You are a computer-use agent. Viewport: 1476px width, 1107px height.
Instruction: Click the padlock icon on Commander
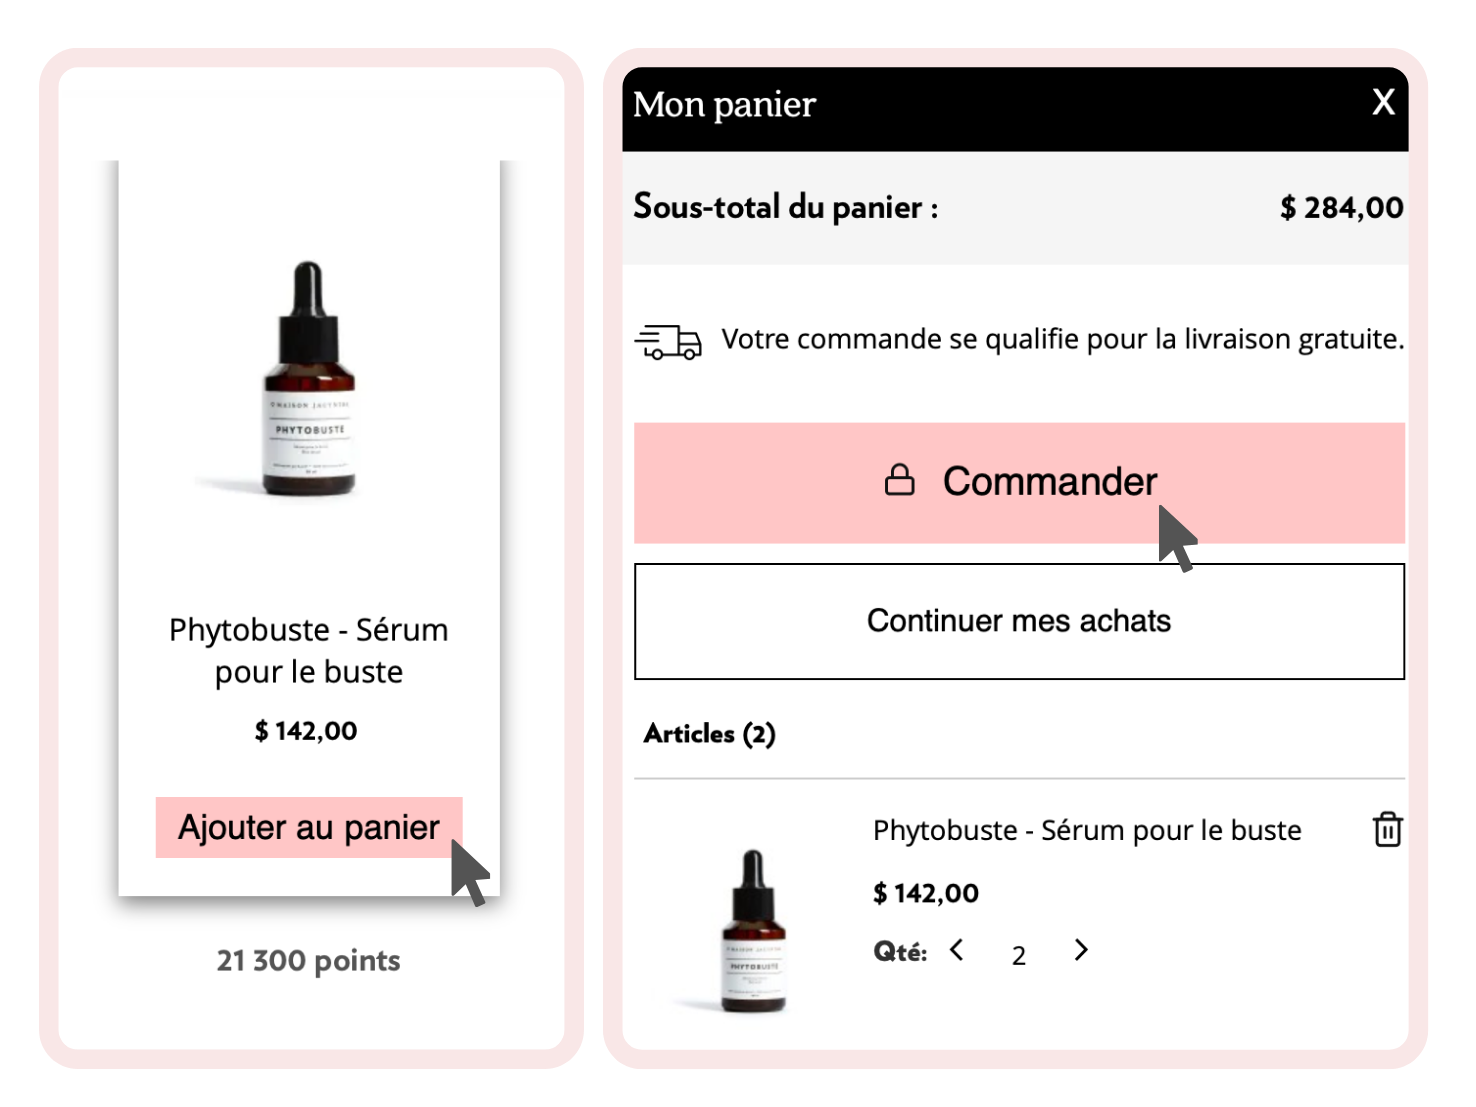click(899, 480)
